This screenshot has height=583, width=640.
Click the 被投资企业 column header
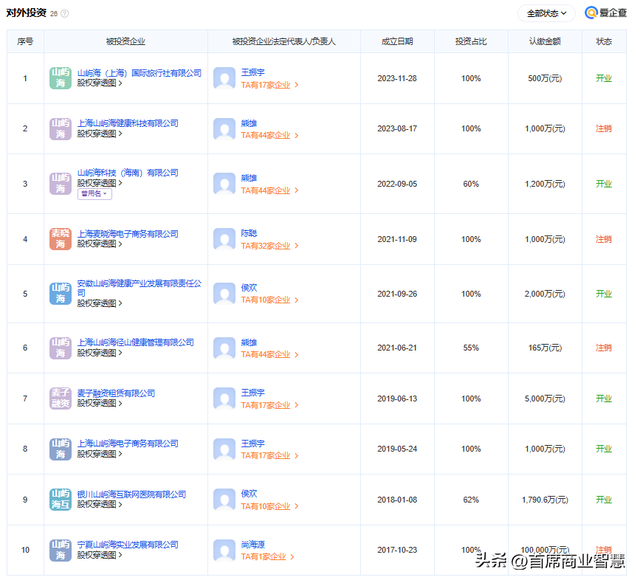pos(125,41)
